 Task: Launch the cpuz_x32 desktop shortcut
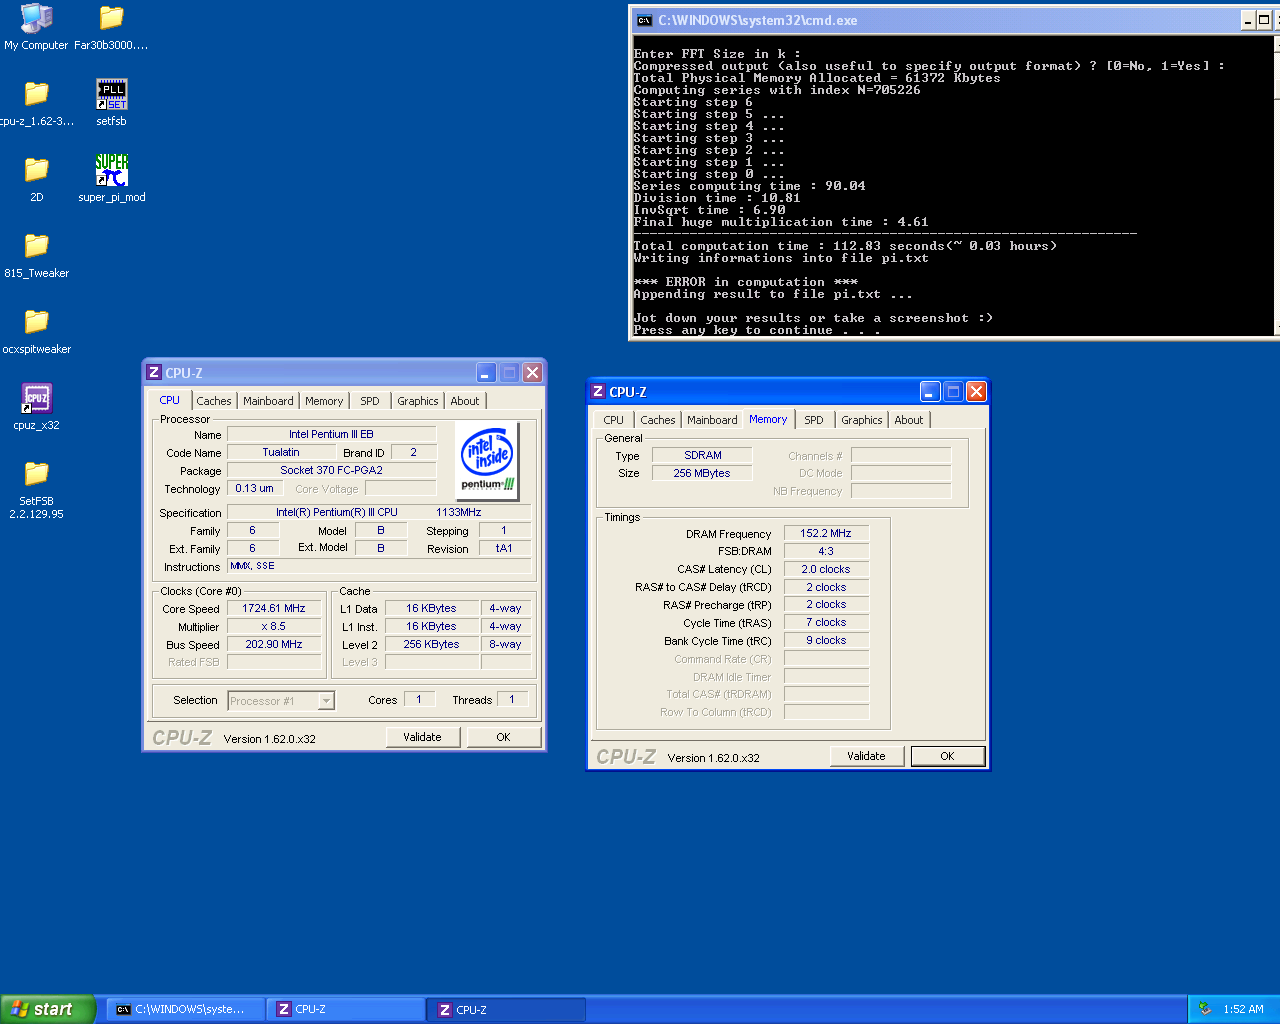36,406
